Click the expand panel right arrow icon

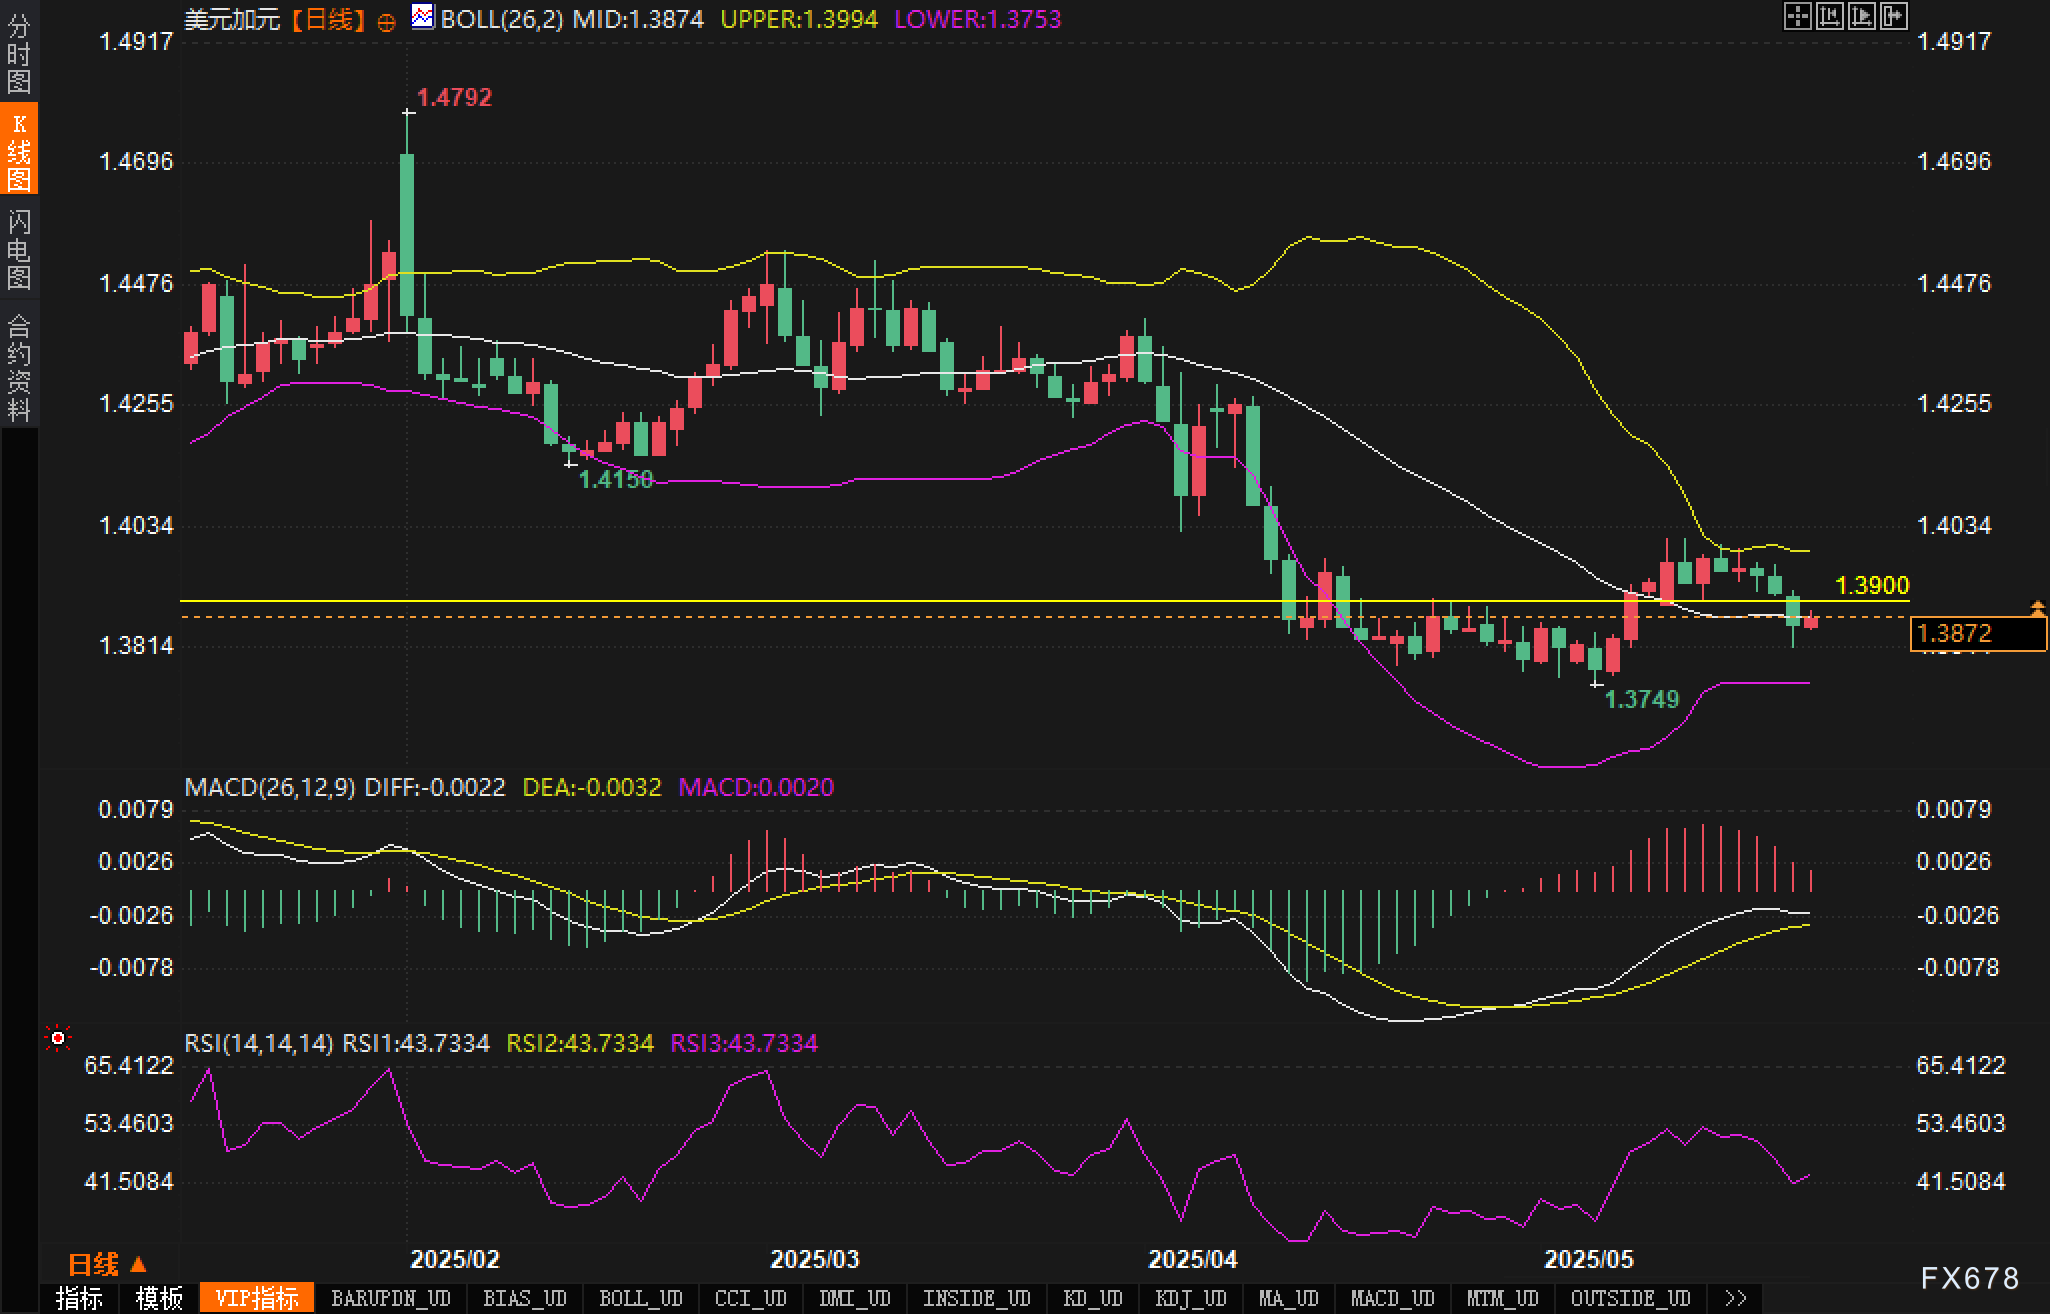point(1893,16)
